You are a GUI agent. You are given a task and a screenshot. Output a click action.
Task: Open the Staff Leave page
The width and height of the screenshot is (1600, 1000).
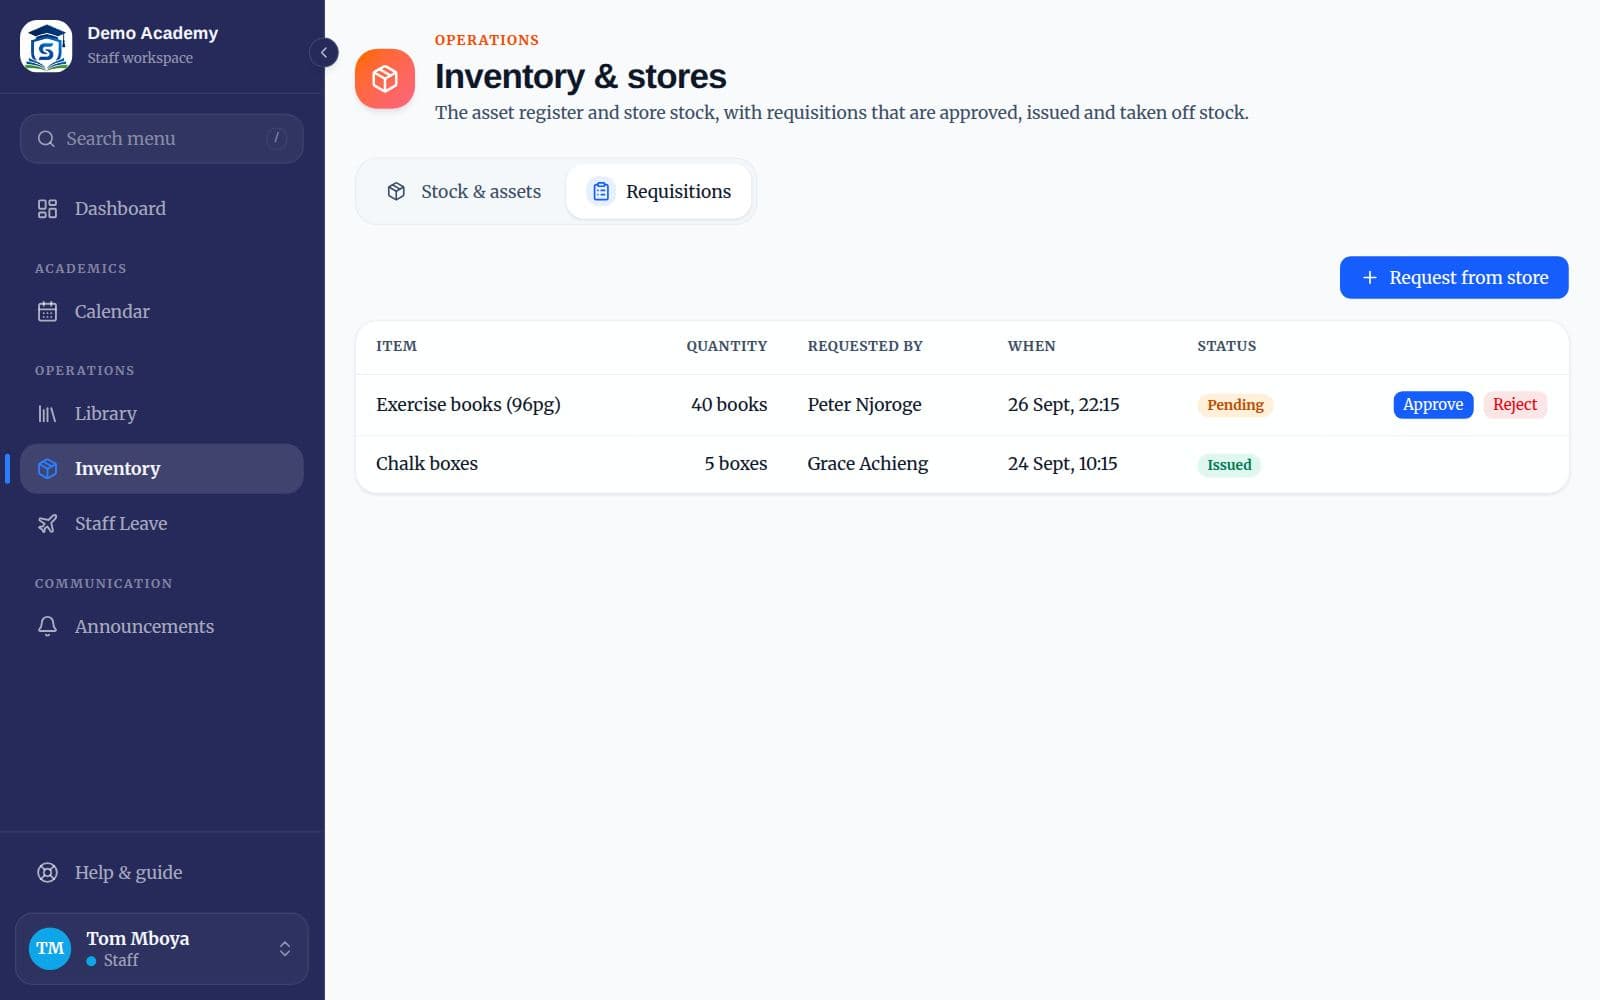coord(161,524)
